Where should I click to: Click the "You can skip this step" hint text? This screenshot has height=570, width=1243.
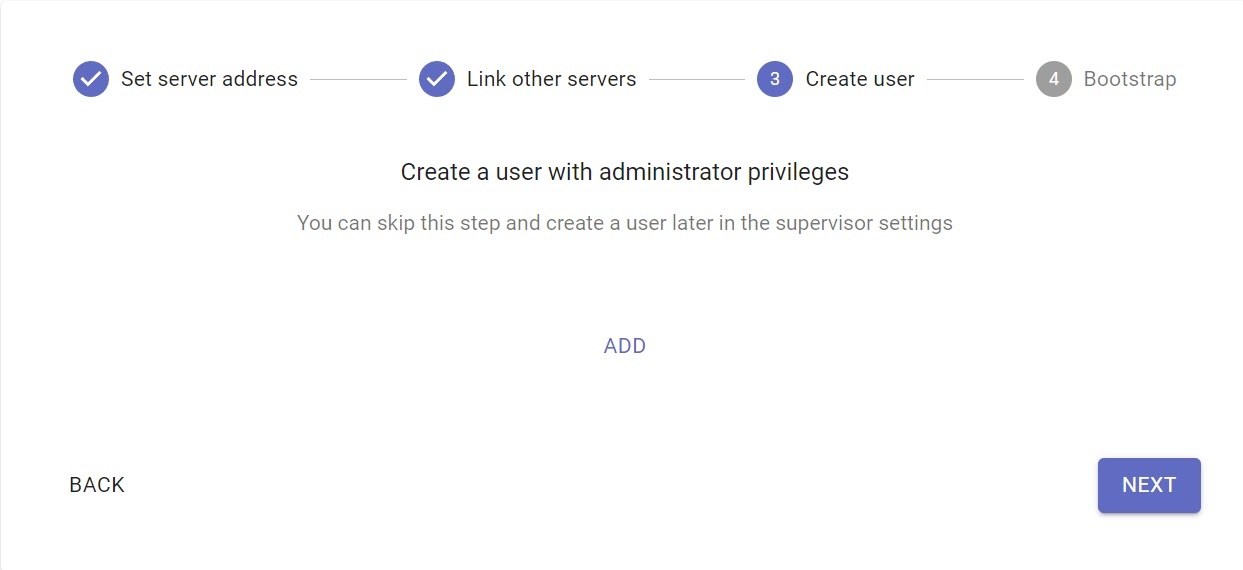coord(398,223)
